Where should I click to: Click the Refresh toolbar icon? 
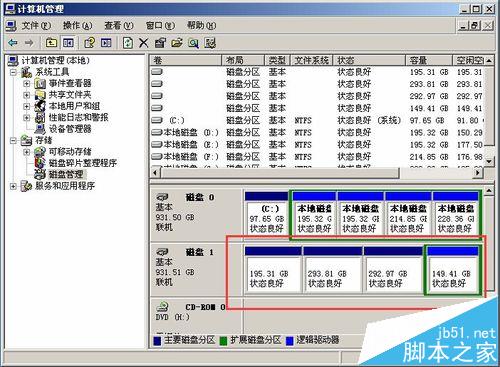(128, 43)
